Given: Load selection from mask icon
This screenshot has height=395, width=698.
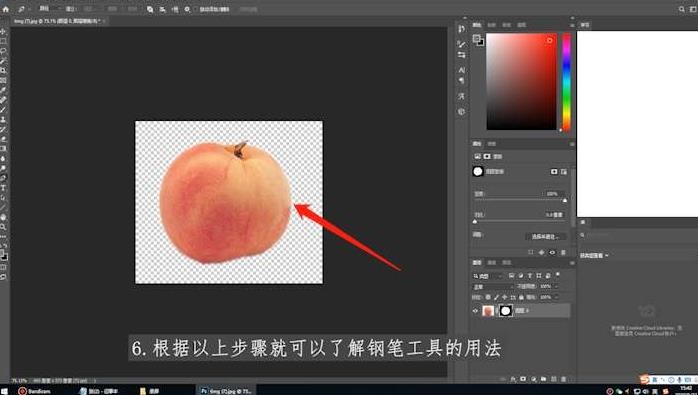Looking at the screenshot, I should click(531, 252).
